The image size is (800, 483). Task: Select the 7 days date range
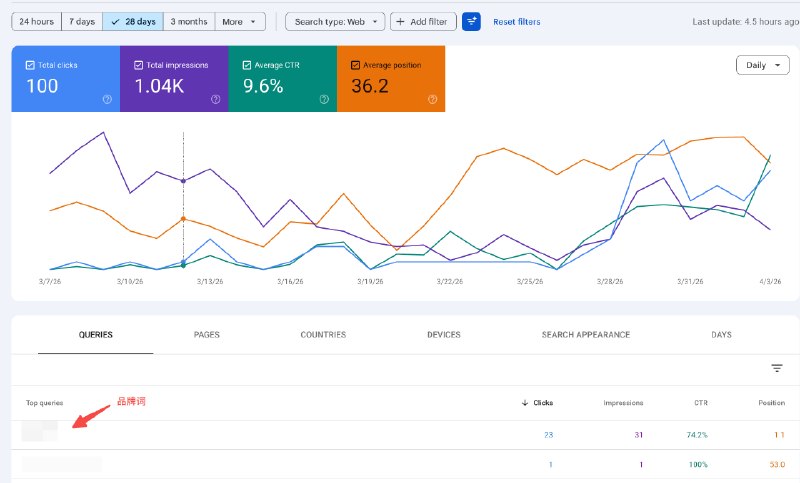(x=82, y=21)
